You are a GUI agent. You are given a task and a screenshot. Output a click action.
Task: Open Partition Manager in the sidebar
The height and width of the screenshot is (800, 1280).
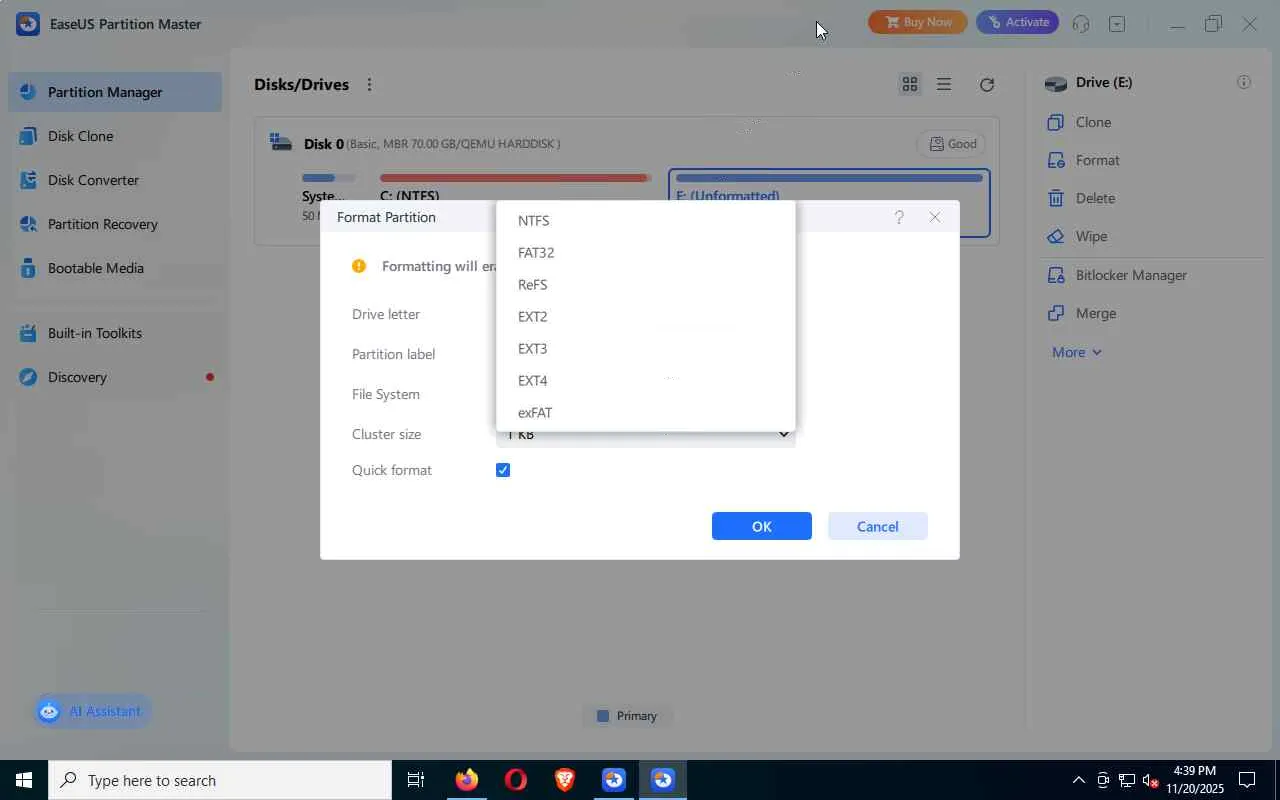116,92
